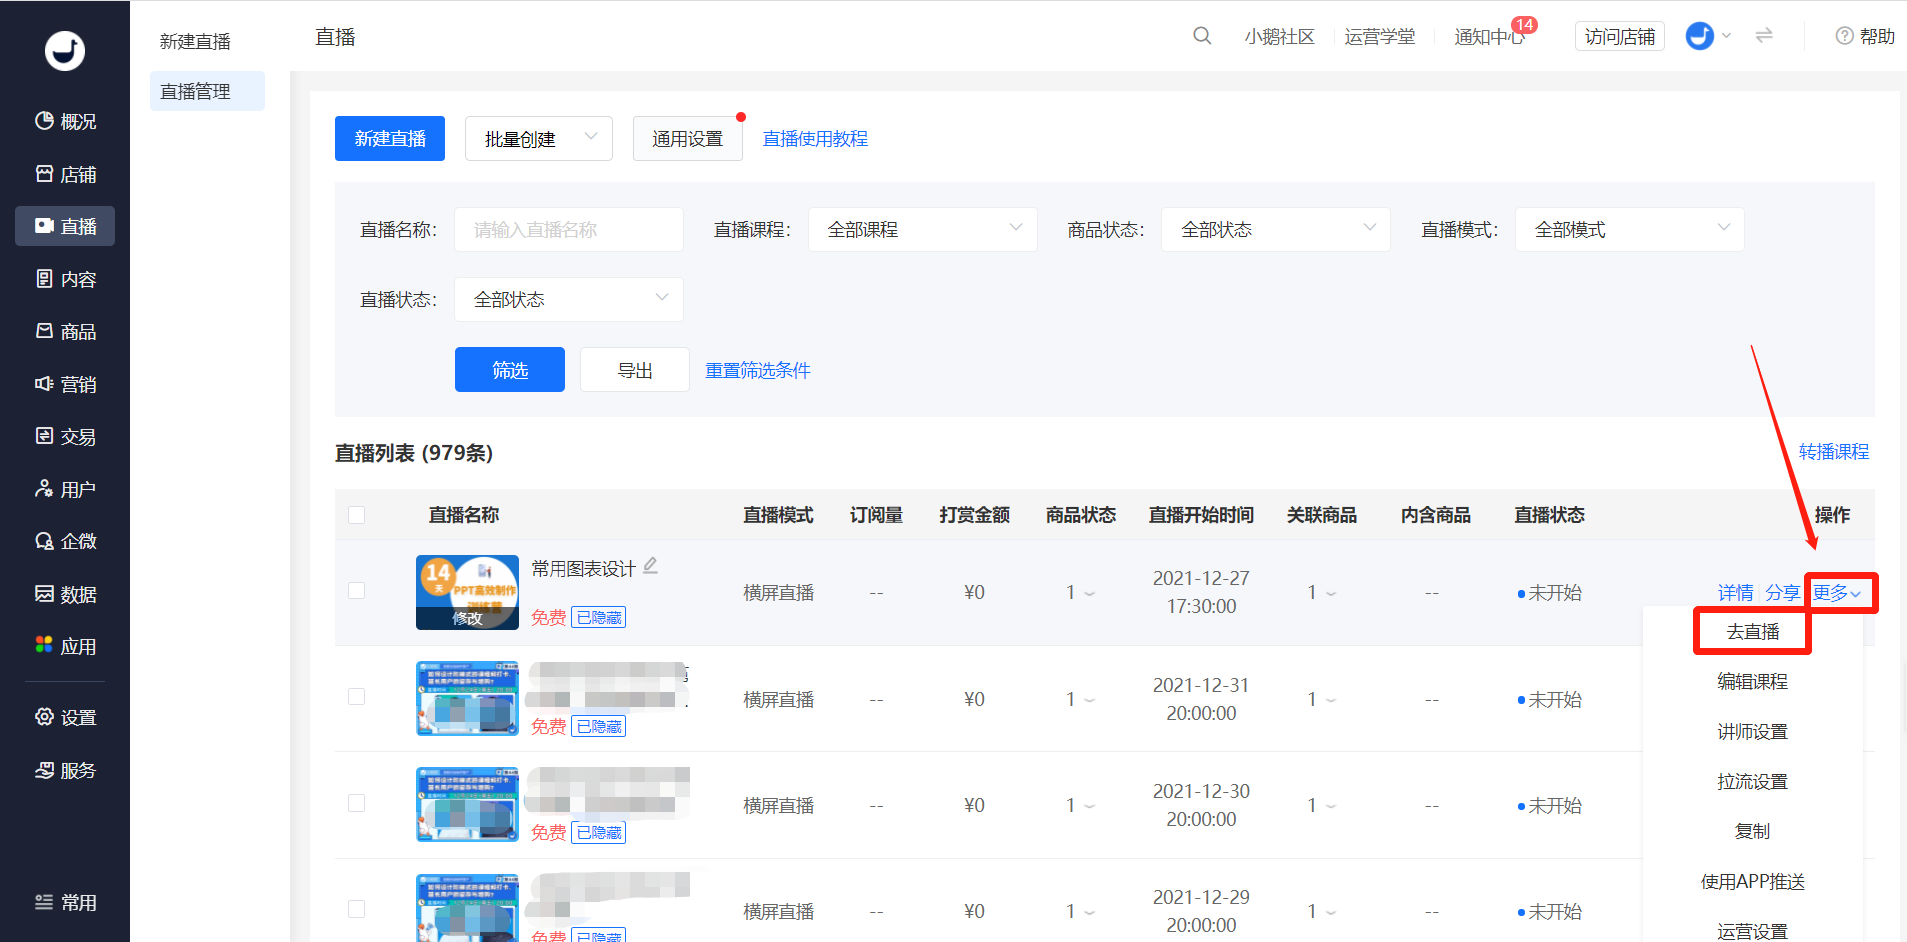The width and height of the screenshot is (1907, 942).
Task: Open the 应用 apps sidebar icon
Action: (x=45, y=646)
